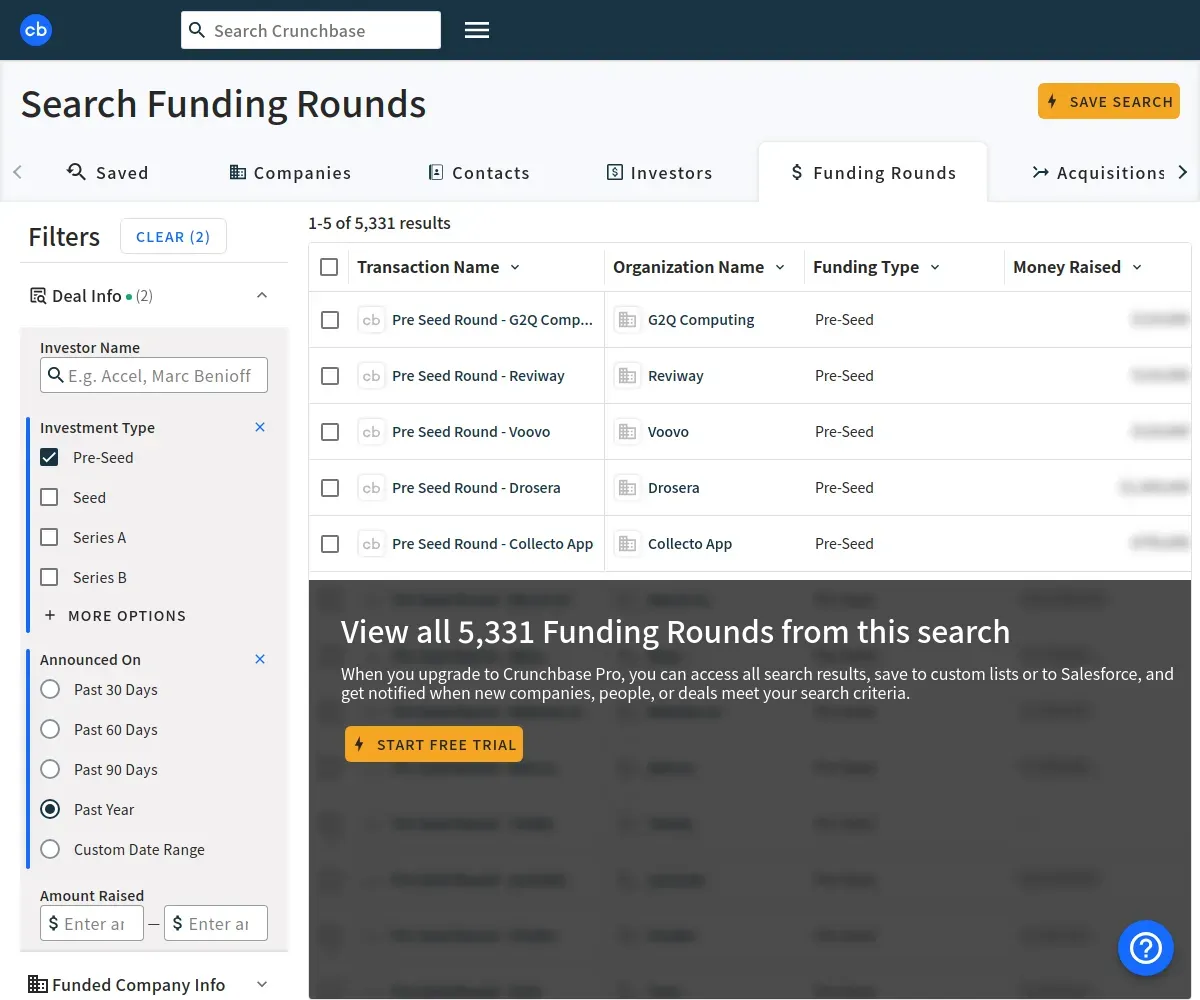Click the Clear (2) filters button

pyautogui.click(x=173, y=237)
